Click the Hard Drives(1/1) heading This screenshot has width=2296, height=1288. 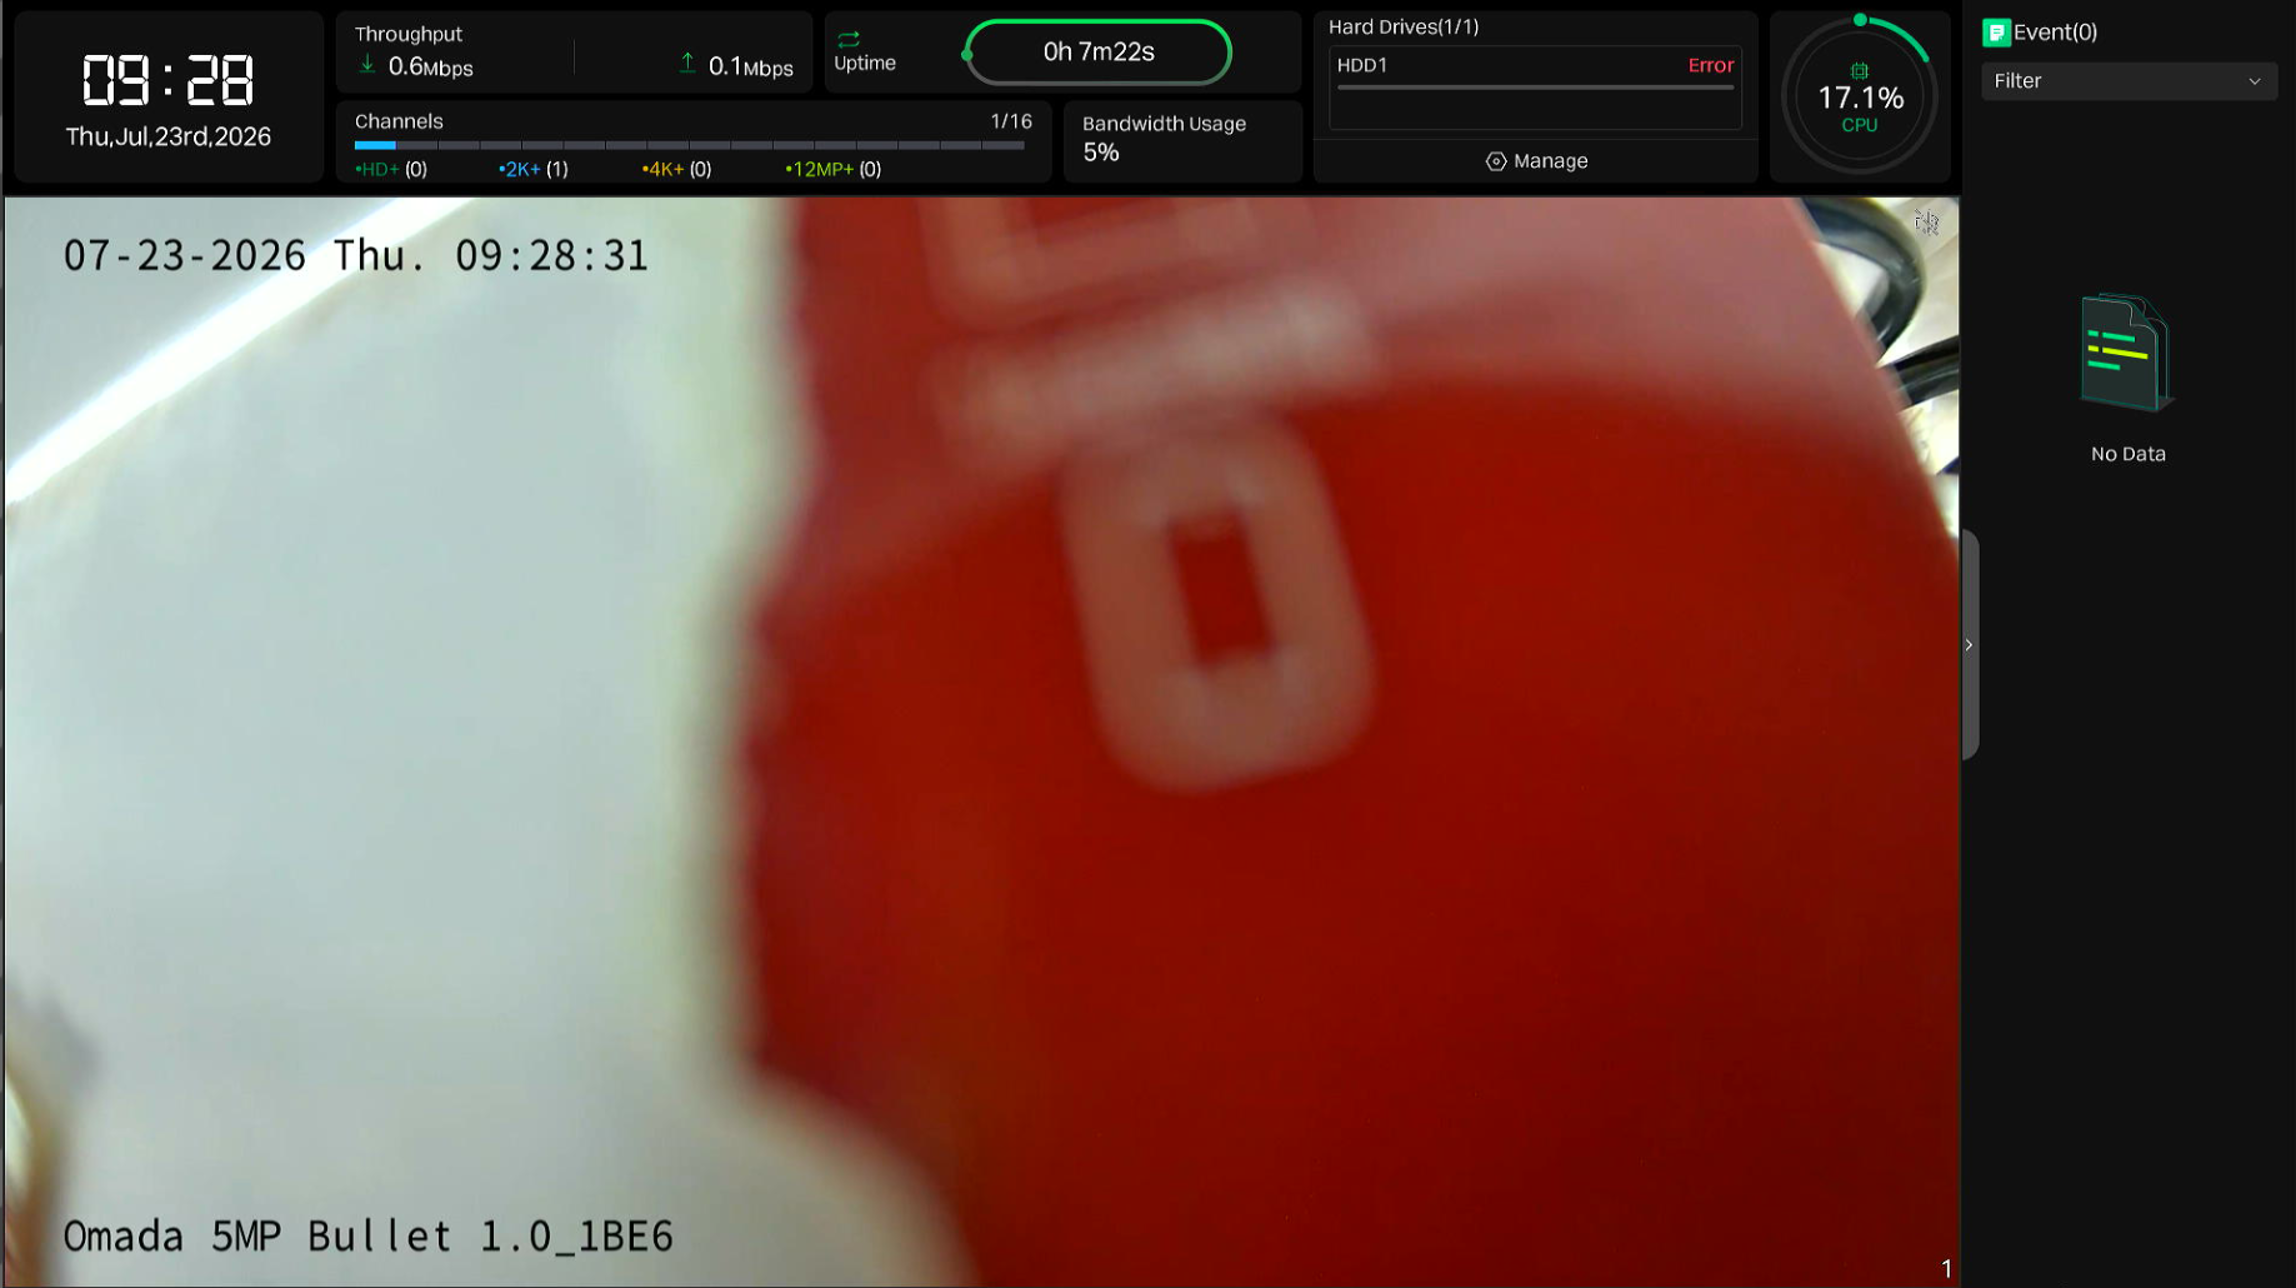[x=1403, y=27]
